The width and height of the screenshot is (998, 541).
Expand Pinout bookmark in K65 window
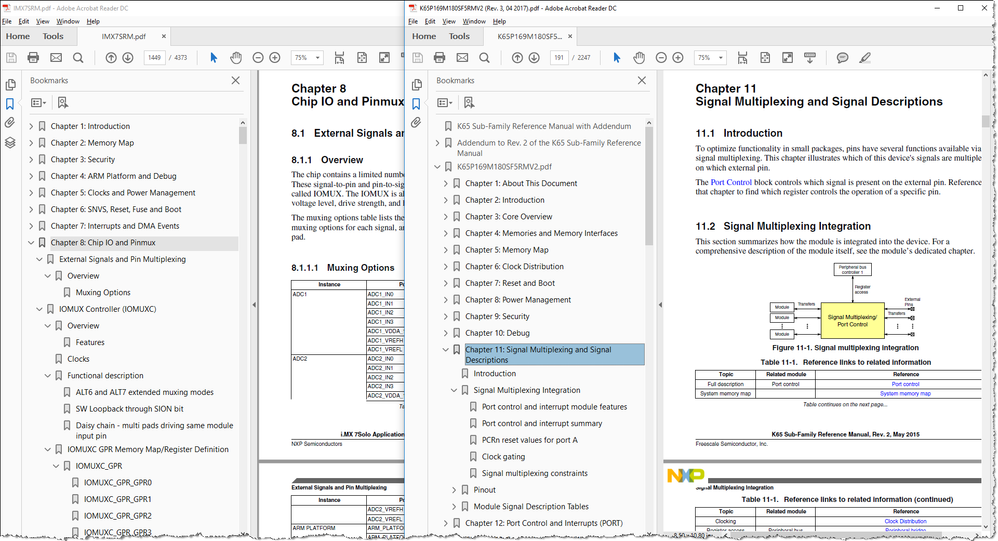[454, 490]
